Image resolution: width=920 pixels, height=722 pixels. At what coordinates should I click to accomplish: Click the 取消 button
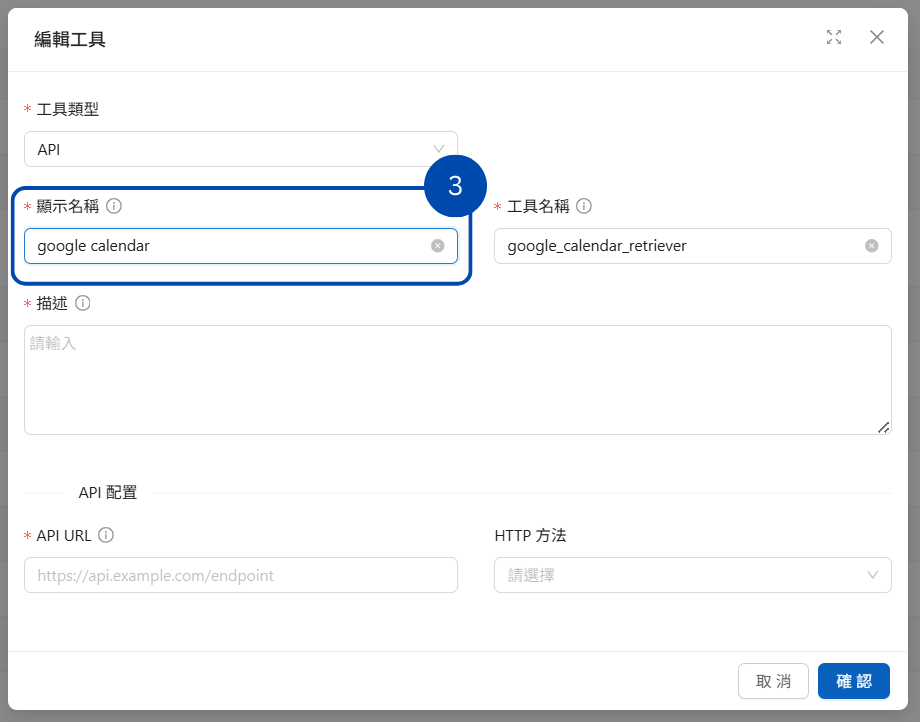(773, 681)
